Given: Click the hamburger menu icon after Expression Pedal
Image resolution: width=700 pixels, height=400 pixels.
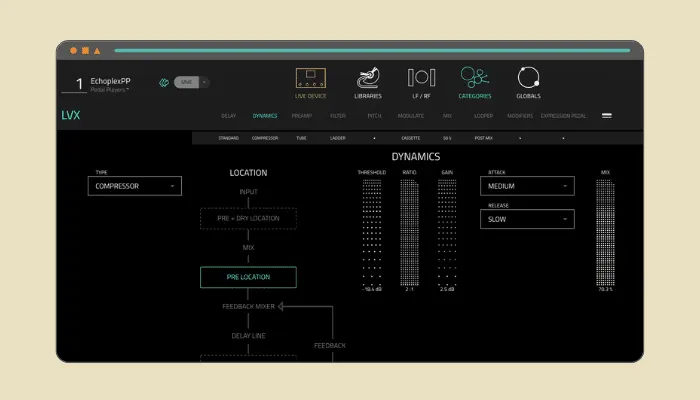Looking at the screenshot, I should tap(607, 116).
